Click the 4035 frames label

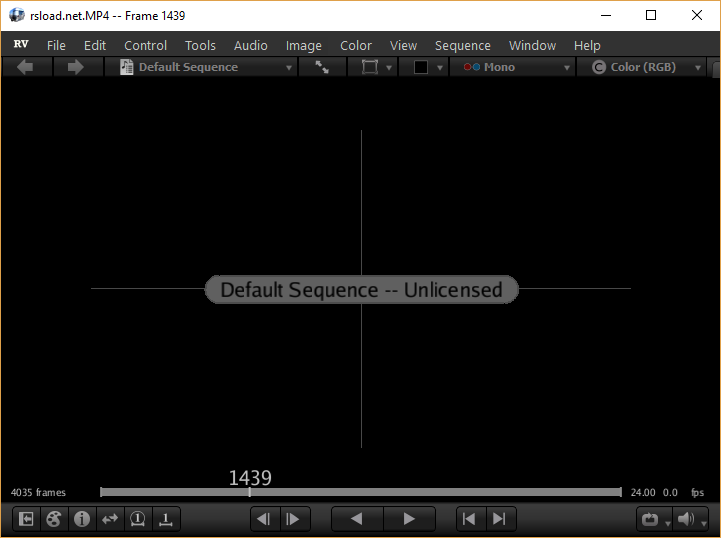(x=38, y=492)
